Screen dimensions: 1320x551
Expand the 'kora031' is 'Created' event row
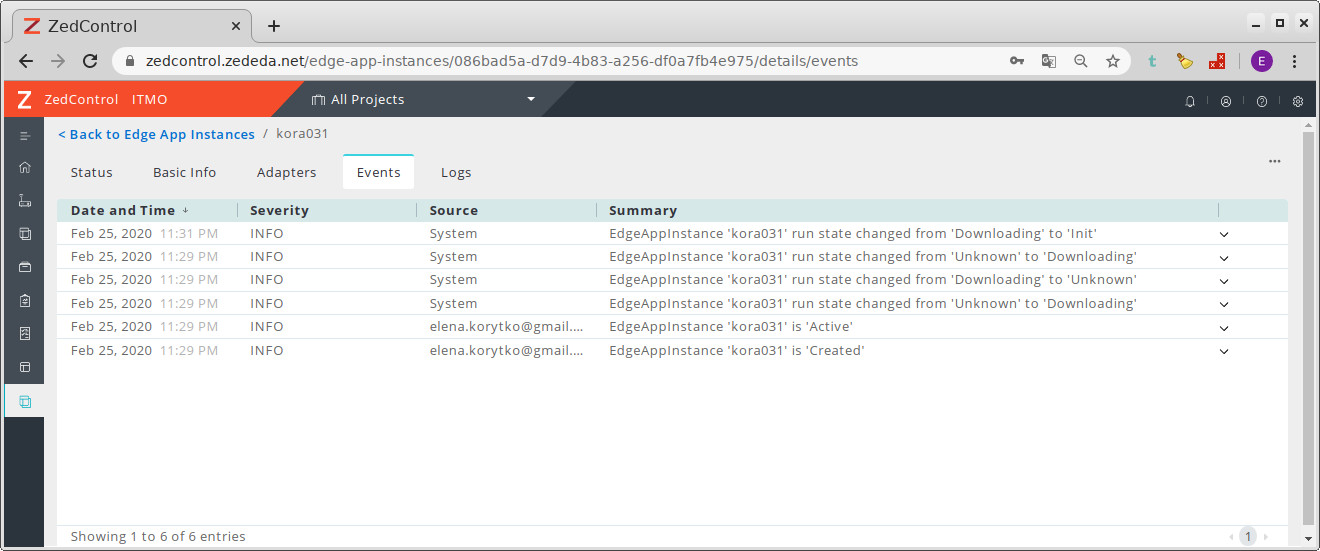pyautogui.click(x=1223, y=351)
